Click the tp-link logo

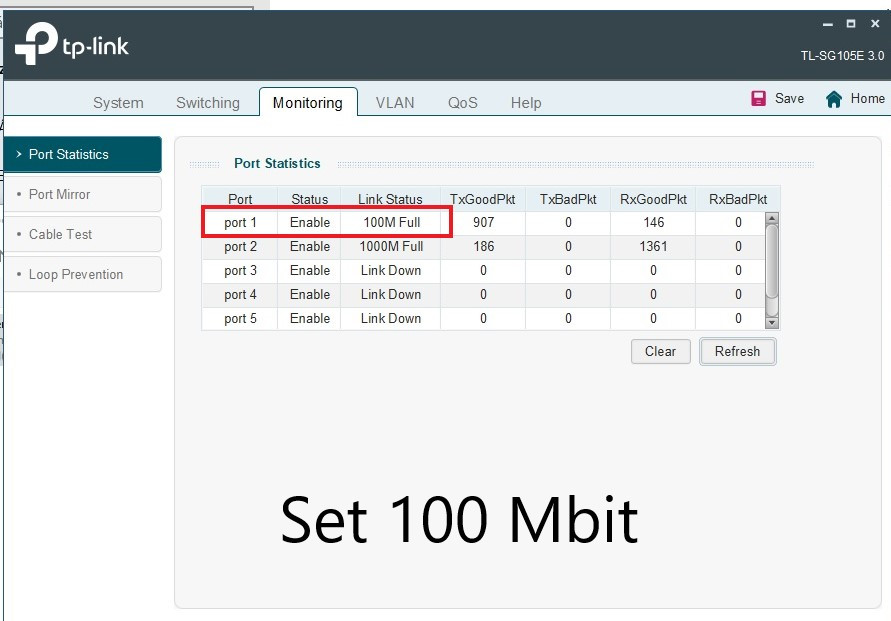(x=72, y=44)
